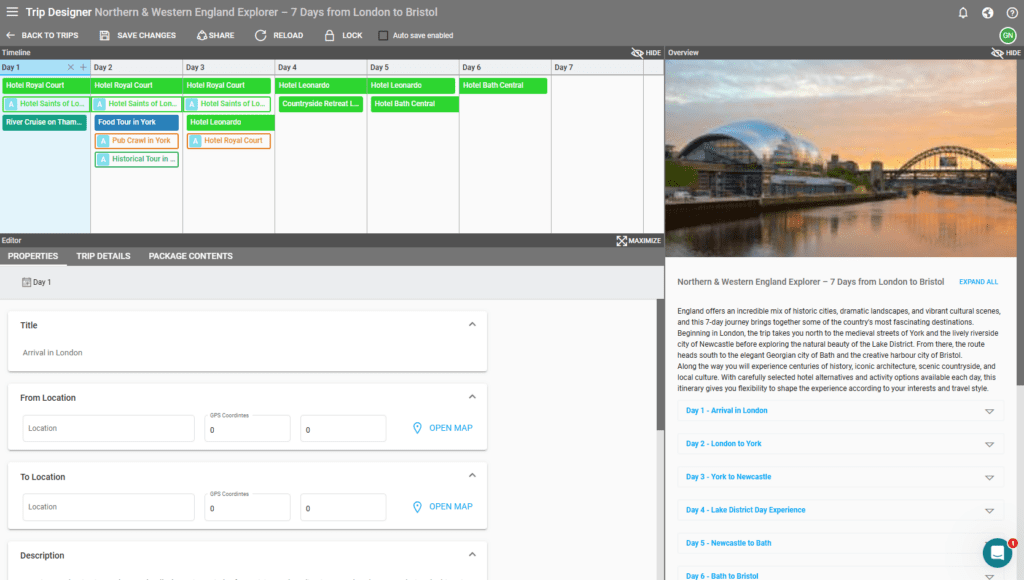
Task: Enable the Auto save checkbox
Action: (383, 36)
